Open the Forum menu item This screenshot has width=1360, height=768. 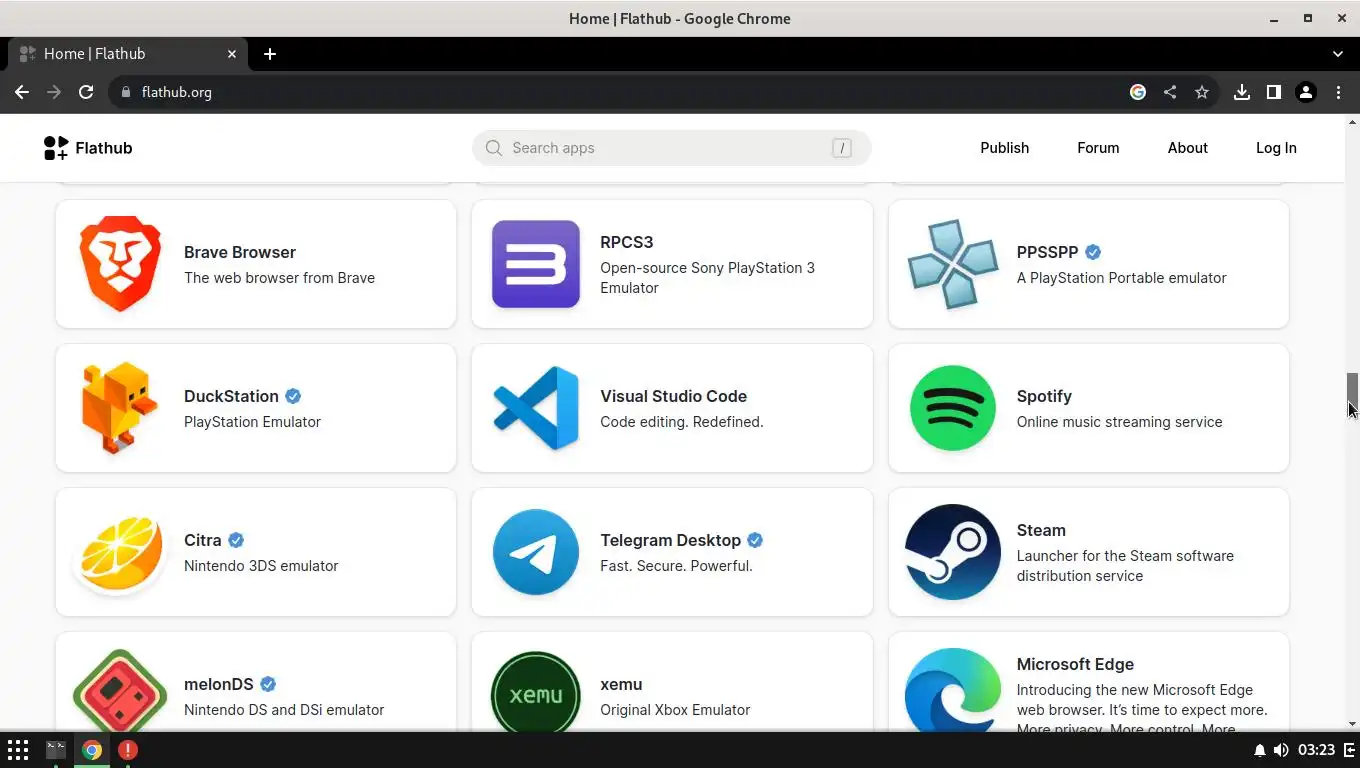[x=1098, y=148]
